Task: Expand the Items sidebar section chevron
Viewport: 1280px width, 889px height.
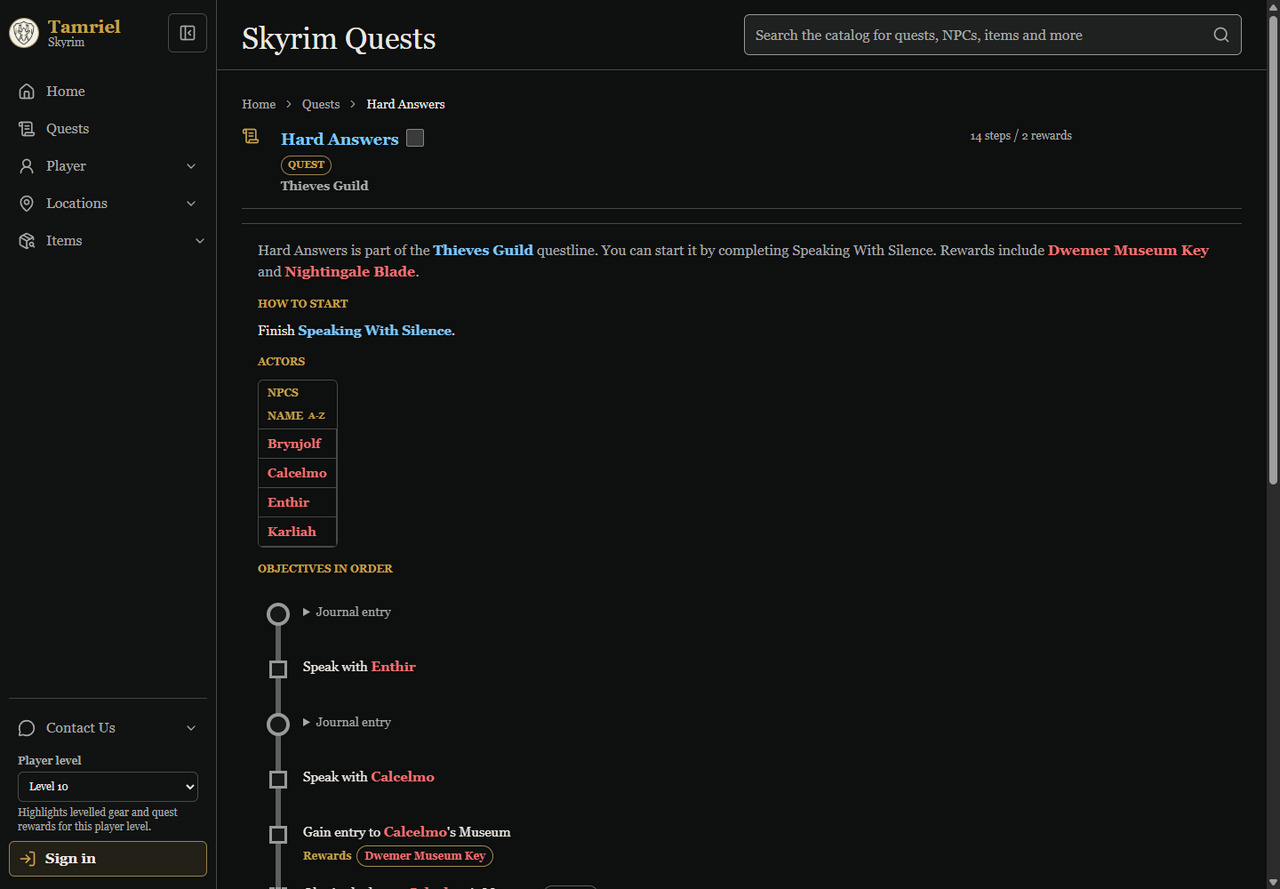Action: coord(199,241)
